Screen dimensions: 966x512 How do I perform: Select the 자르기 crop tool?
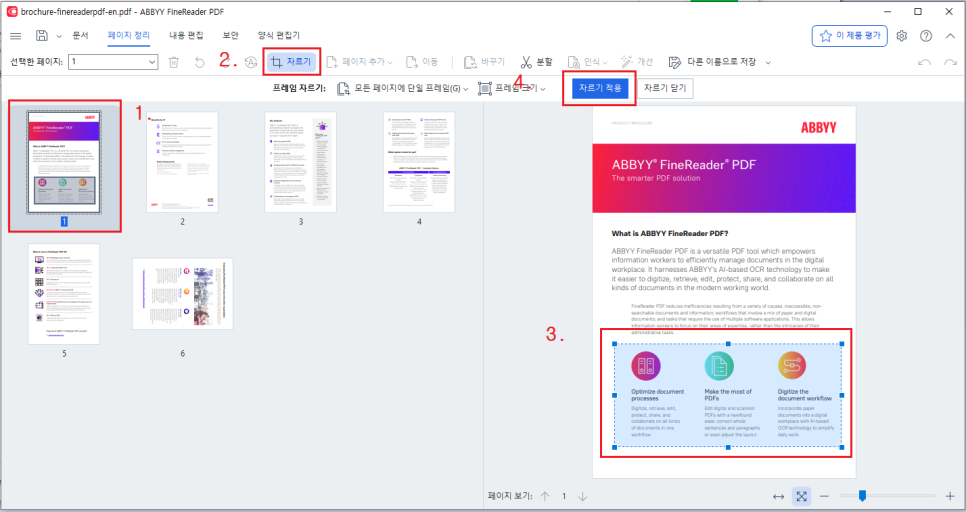(291, 62)
